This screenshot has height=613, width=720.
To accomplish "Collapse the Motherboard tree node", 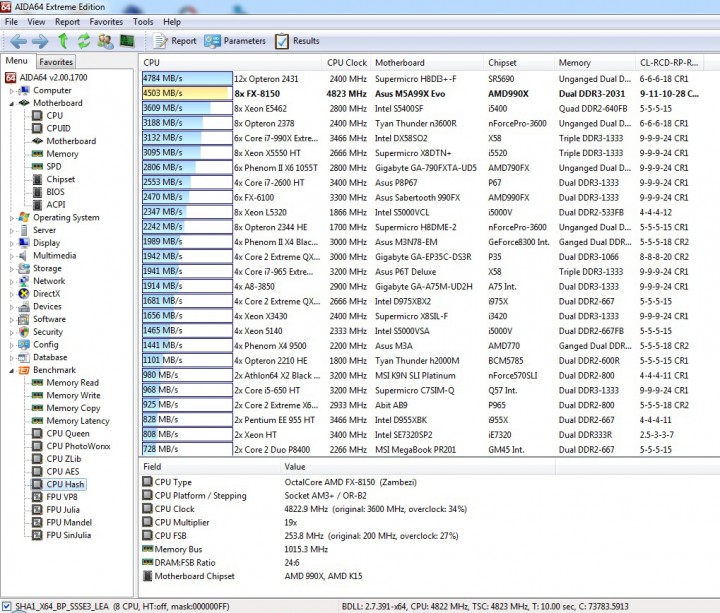I will click(11, 103).
